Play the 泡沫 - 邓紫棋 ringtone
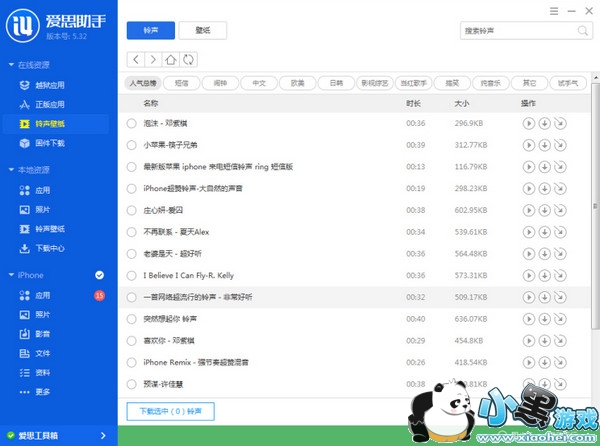Image resolution: width=600 pixels, height=446 pixels. coord(528,123)
